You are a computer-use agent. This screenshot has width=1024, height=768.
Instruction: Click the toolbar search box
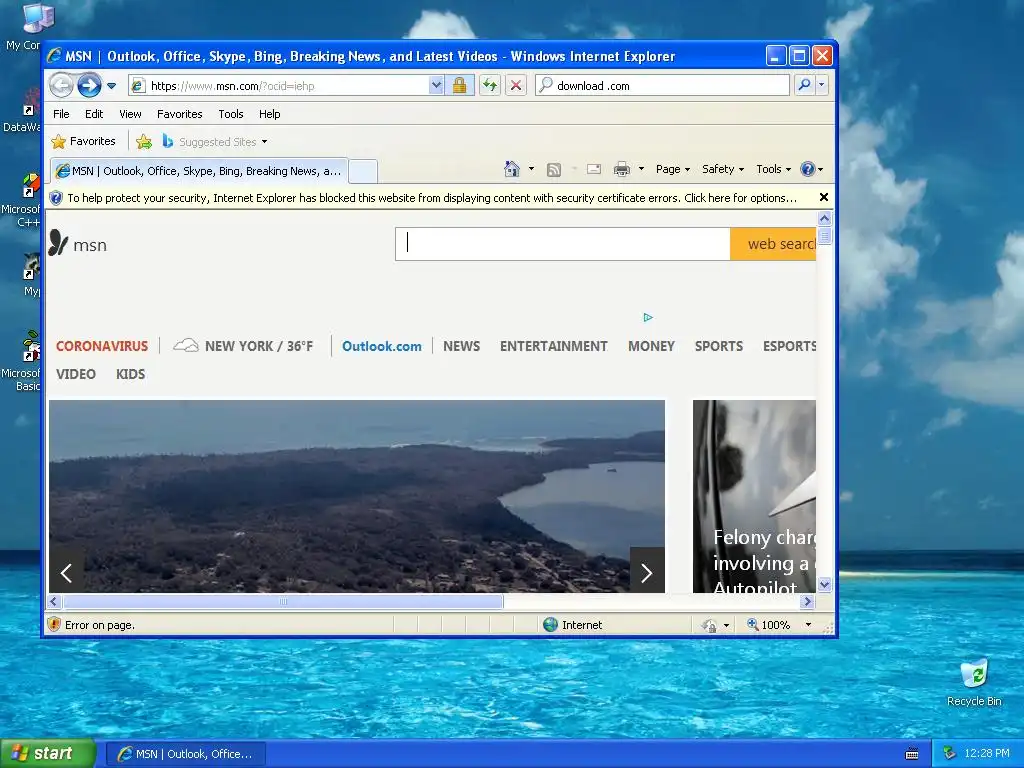coord(663,86)
